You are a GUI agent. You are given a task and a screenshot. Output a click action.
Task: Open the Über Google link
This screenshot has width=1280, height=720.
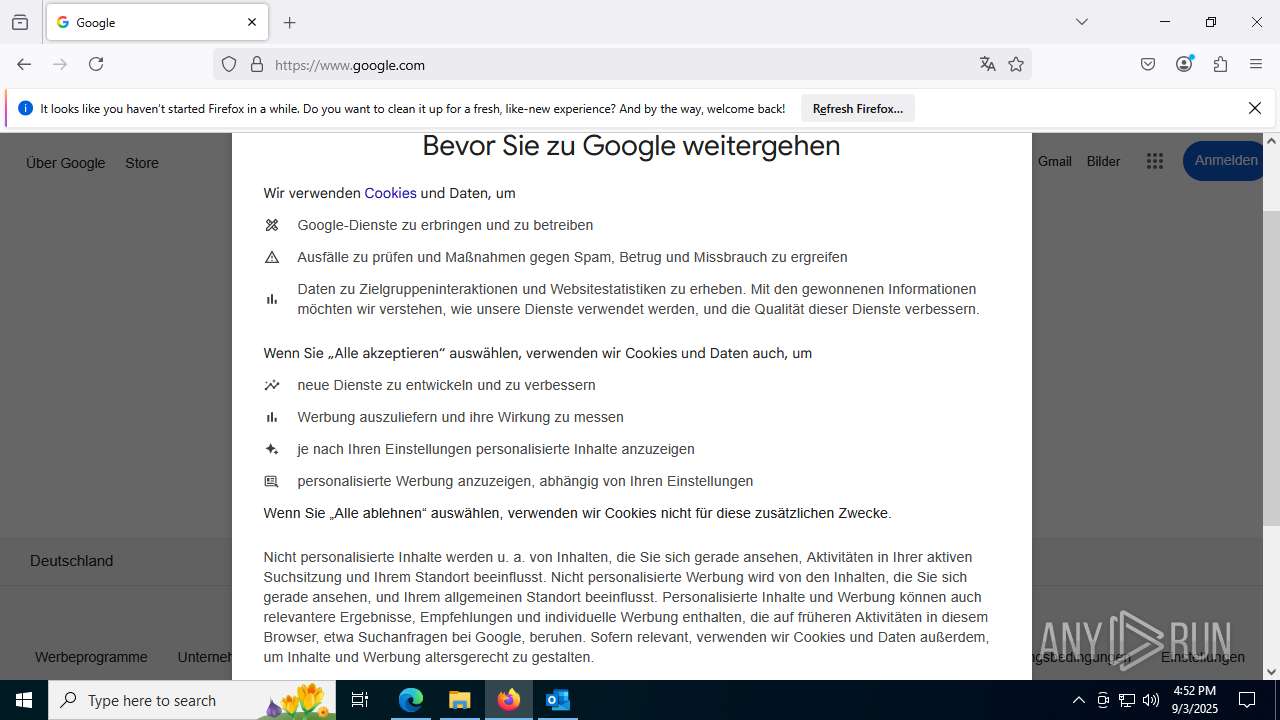click(x=66, y=163)
